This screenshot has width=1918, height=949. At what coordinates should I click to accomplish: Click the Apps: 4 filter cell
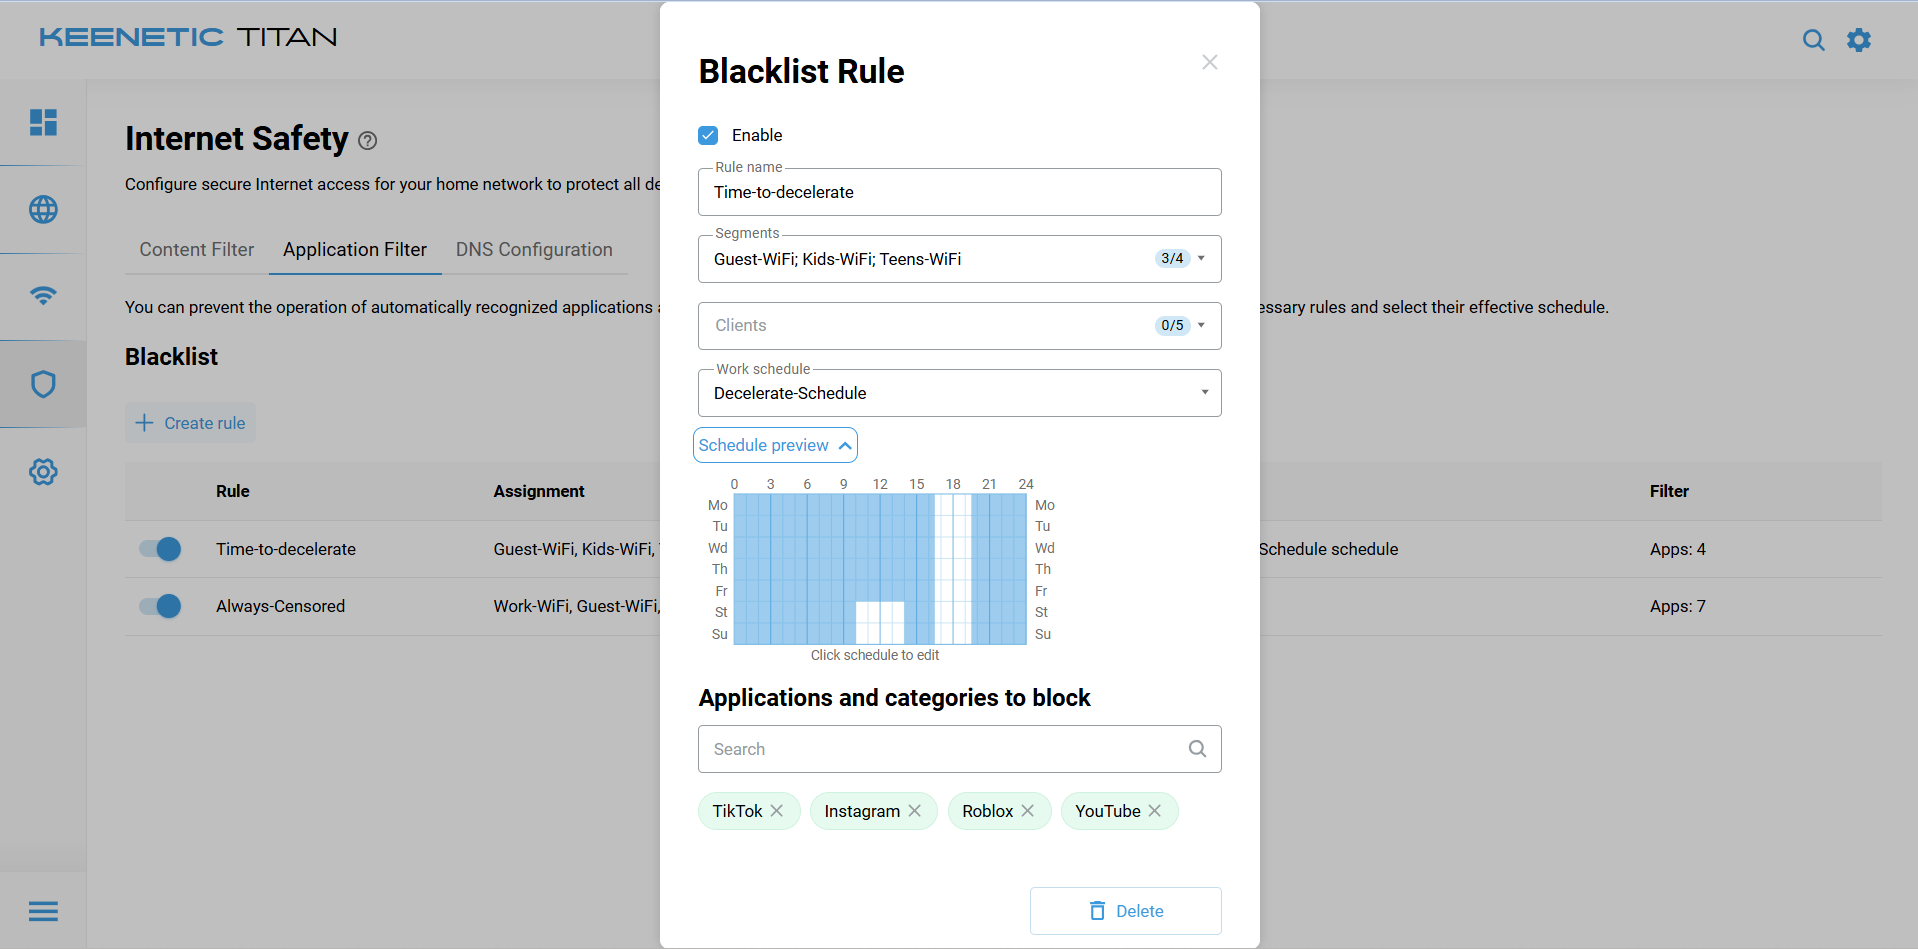coord(1678,549)
